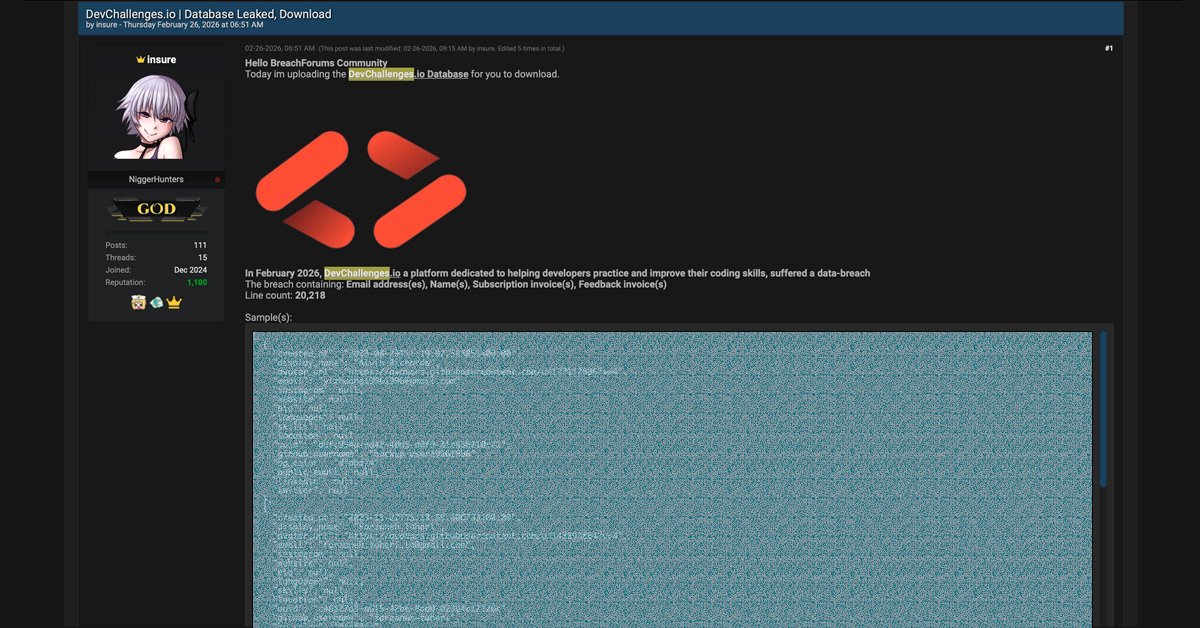Click the DevChallenges.io Database underlined link
Image resolution: width=1200 pixels, height=628 pixels.
pos(408,74)
